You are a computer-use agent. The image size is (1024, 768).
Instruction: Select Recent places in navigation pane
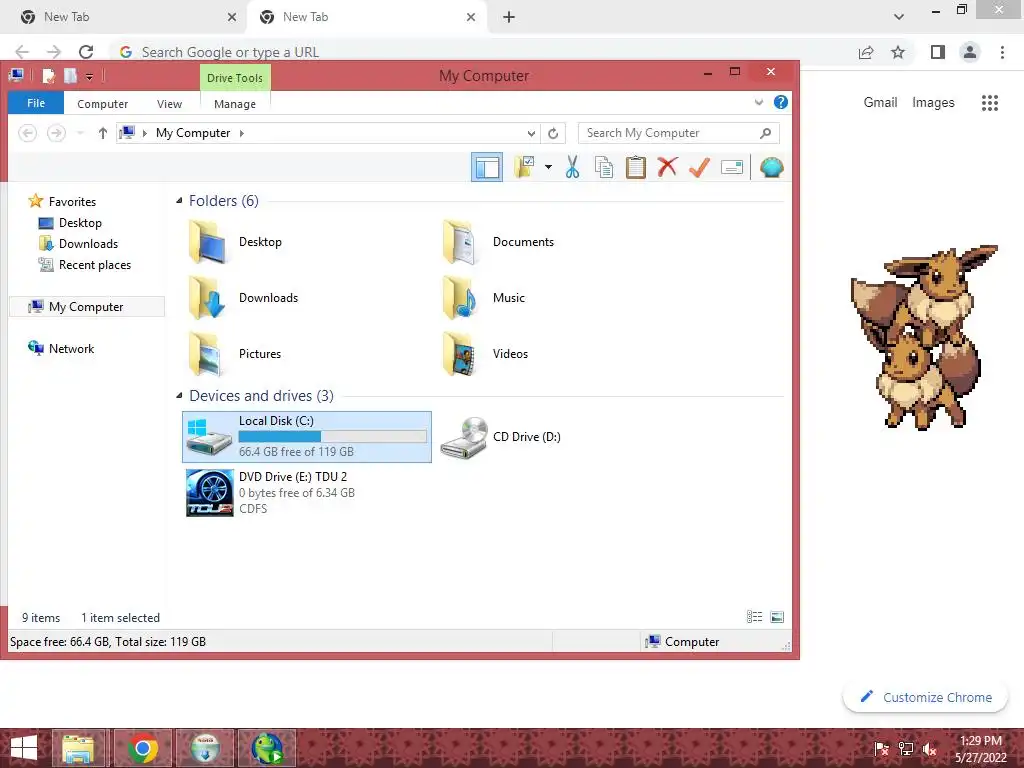(85, 264)
